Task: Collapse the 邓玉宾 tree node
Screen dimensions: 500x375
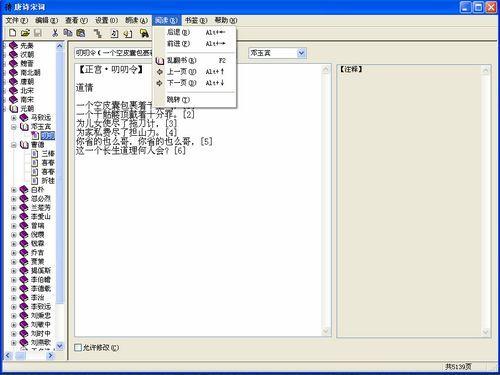Action: (x=14, y=127)
